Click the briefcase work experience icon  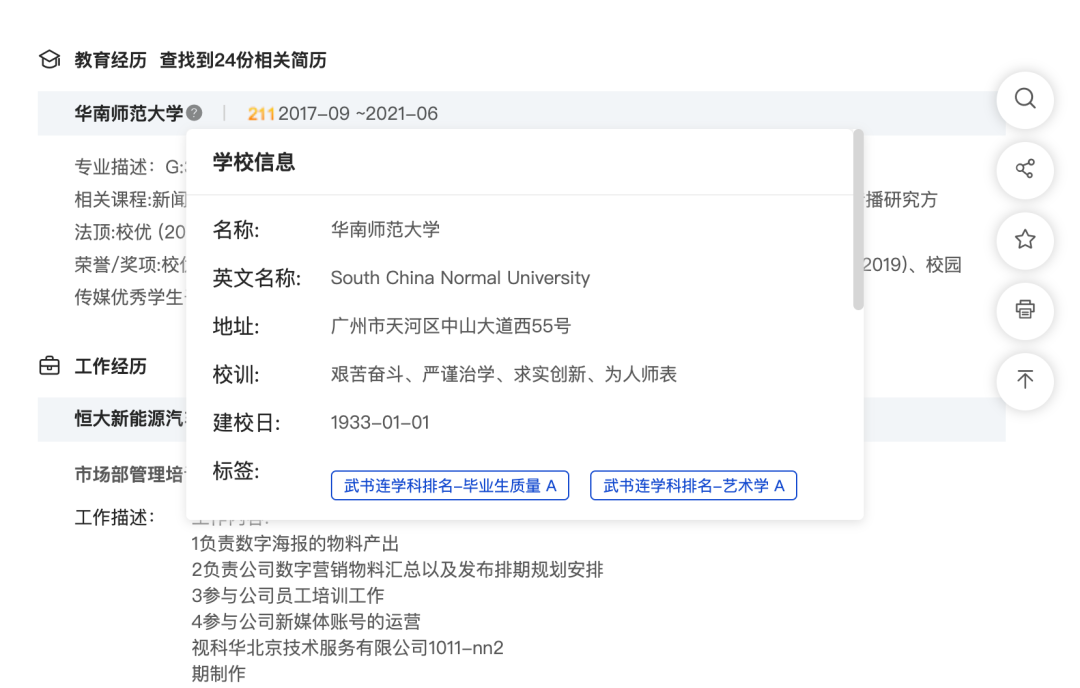(x=50, y=366)
